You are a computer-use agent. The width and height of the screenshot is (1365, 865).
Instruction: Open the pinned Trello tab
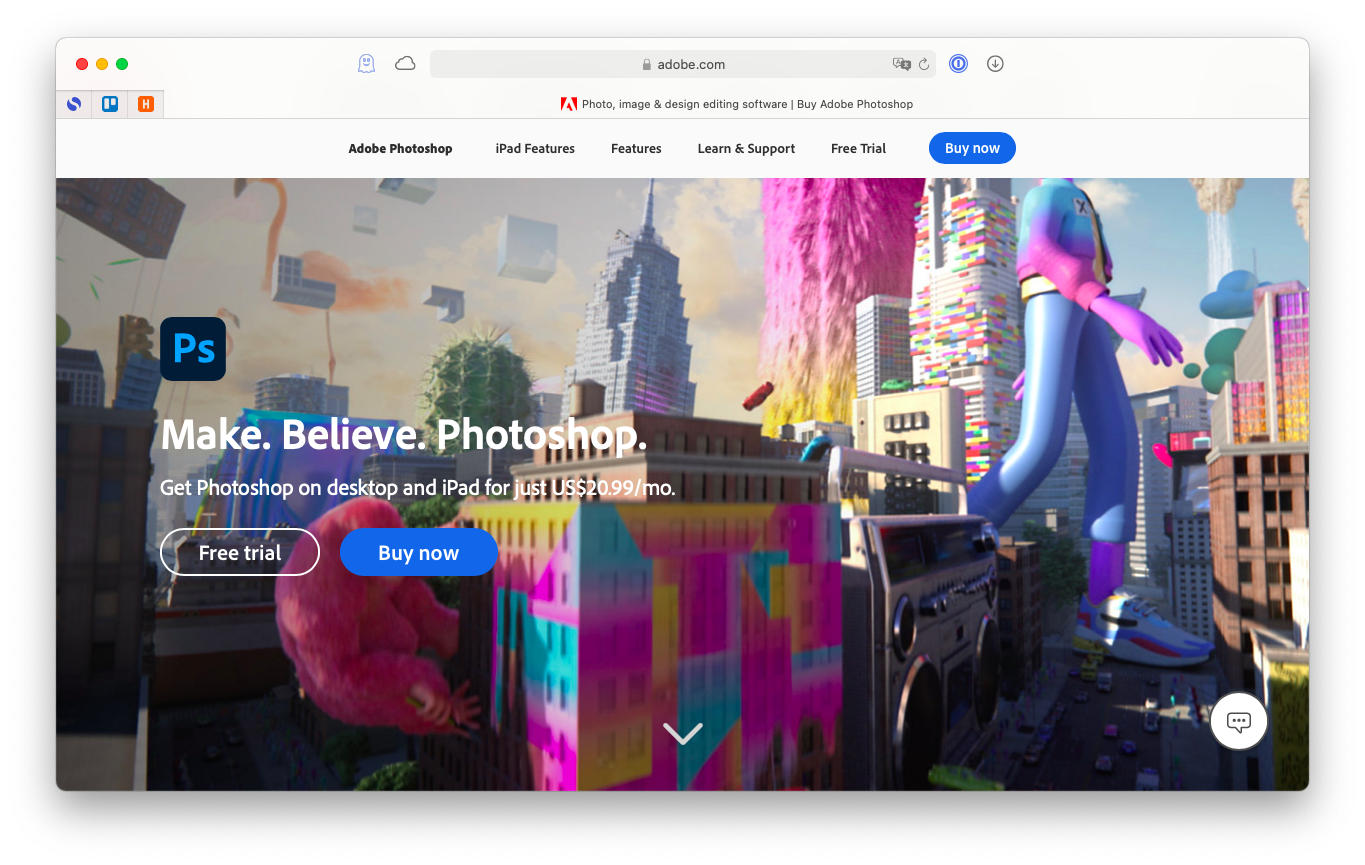110,103
